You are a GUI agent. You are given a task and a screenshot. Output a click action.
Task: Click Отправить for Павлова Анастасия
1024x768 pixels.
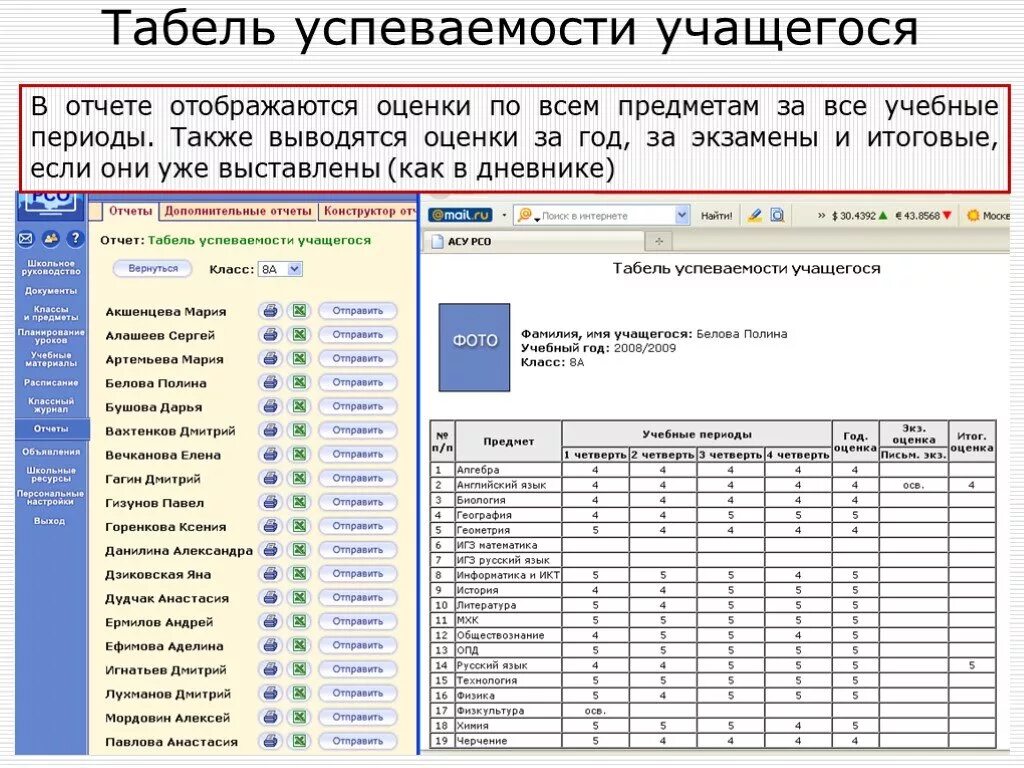(357, 741)
